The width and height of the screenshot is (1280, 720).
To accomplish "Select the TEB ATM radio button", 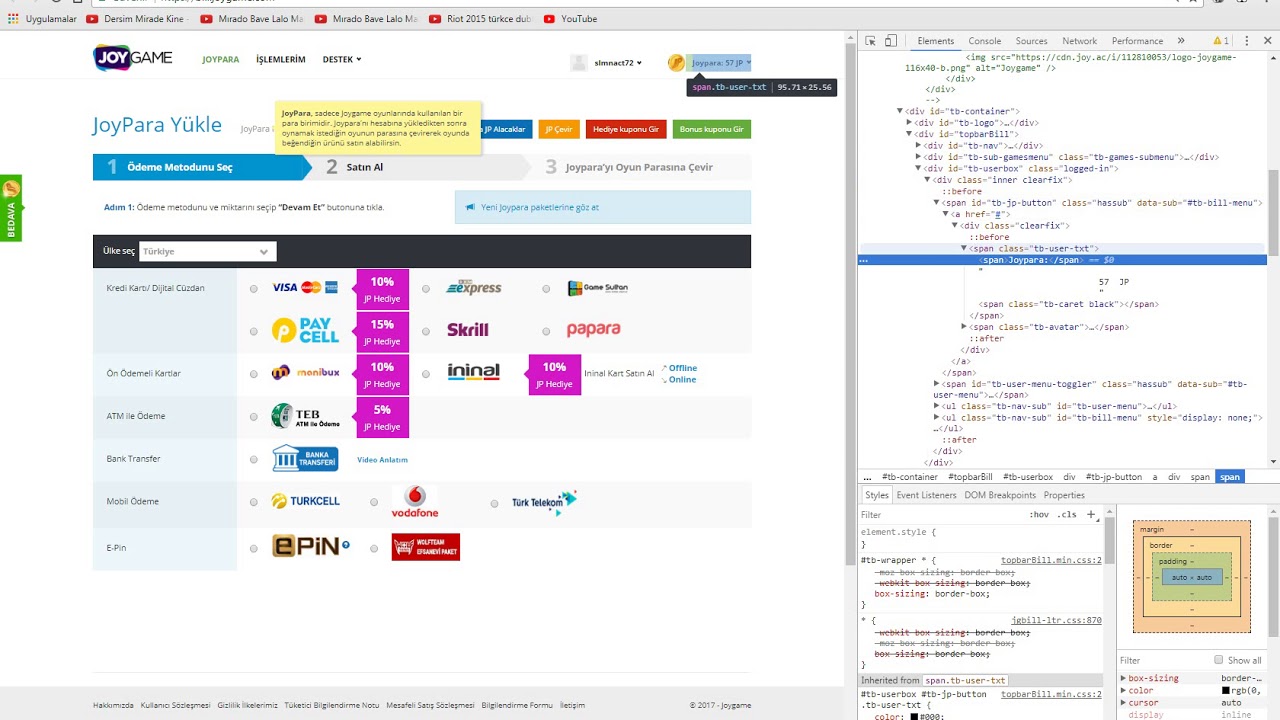I will pos(254,417).
